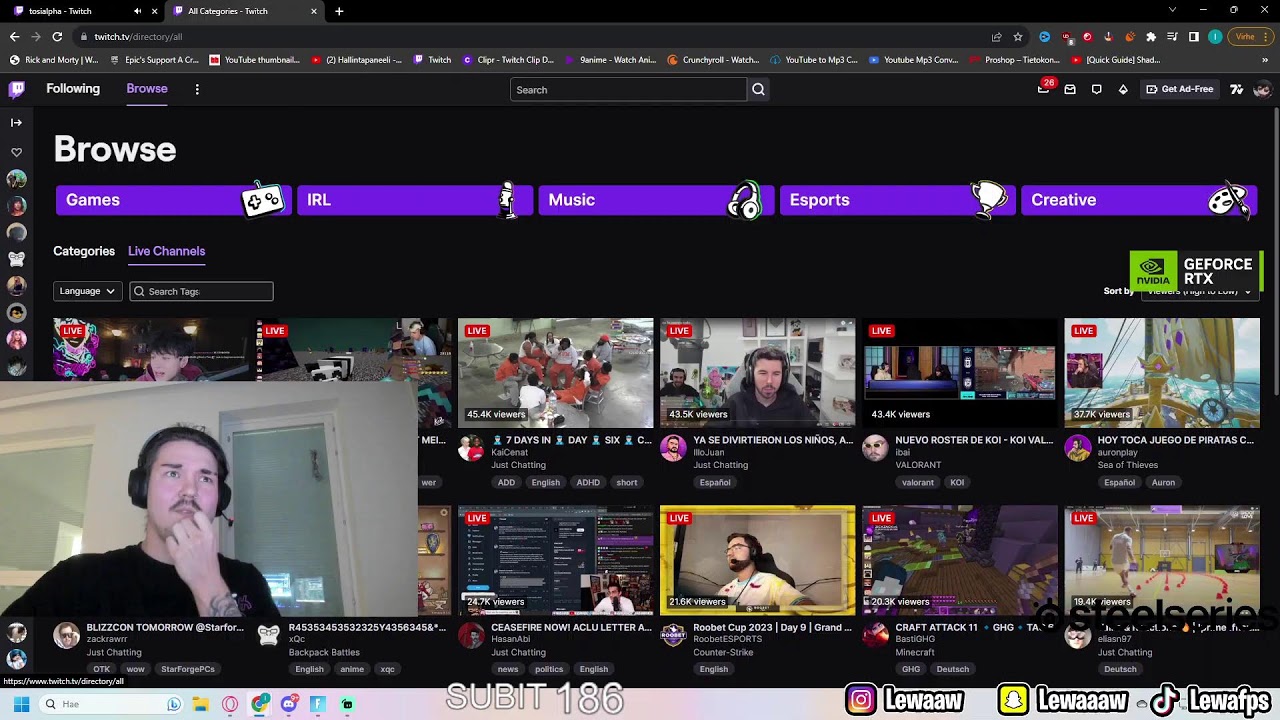Click the Twitch logo home icon
Viewport: 1280px width, 720px height.
(17, 89)
